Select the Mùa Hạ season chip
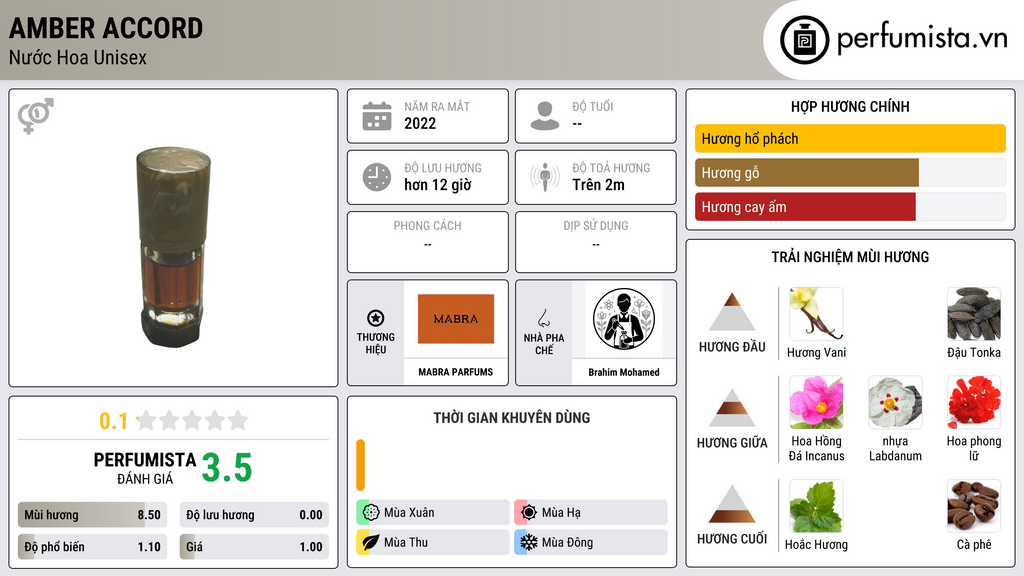Image resolution: width=1024 pixels, height=576 pixels. 591,512
